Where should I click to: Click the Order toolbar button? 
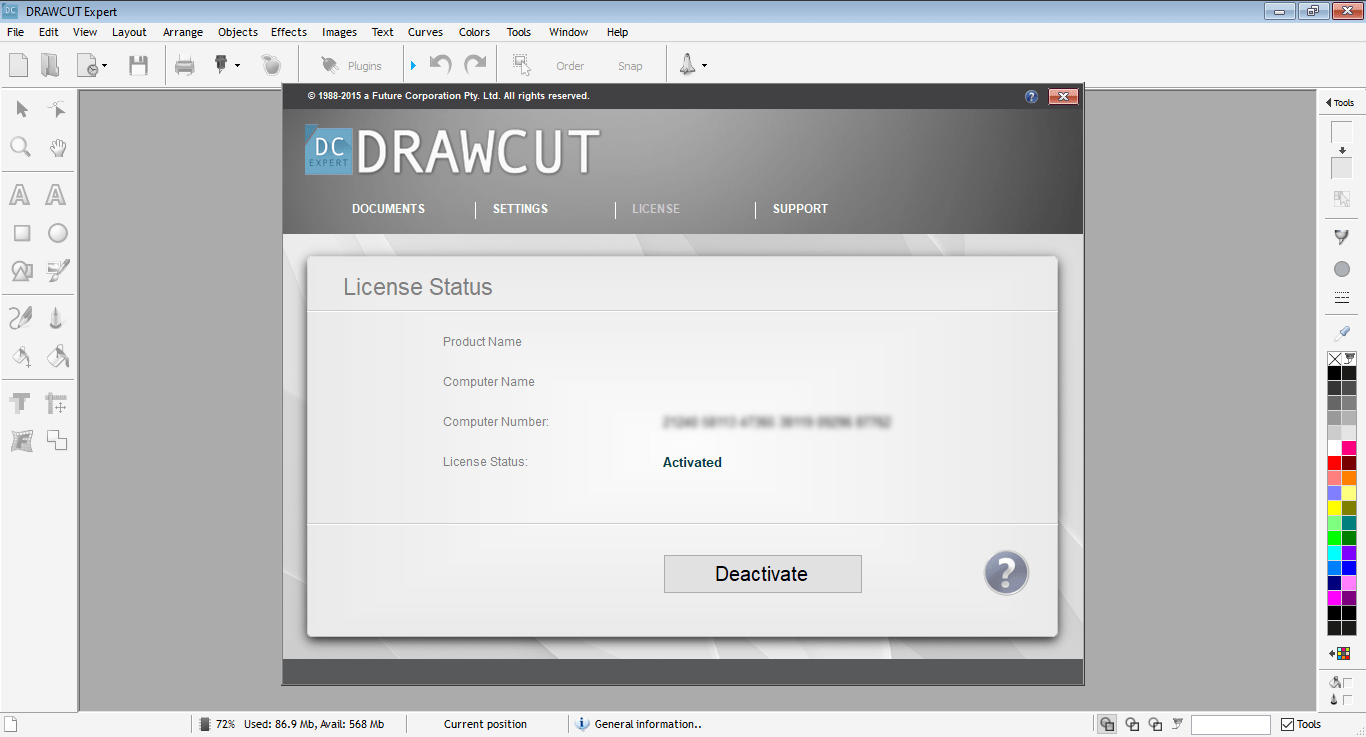click(x=570, y=66)
